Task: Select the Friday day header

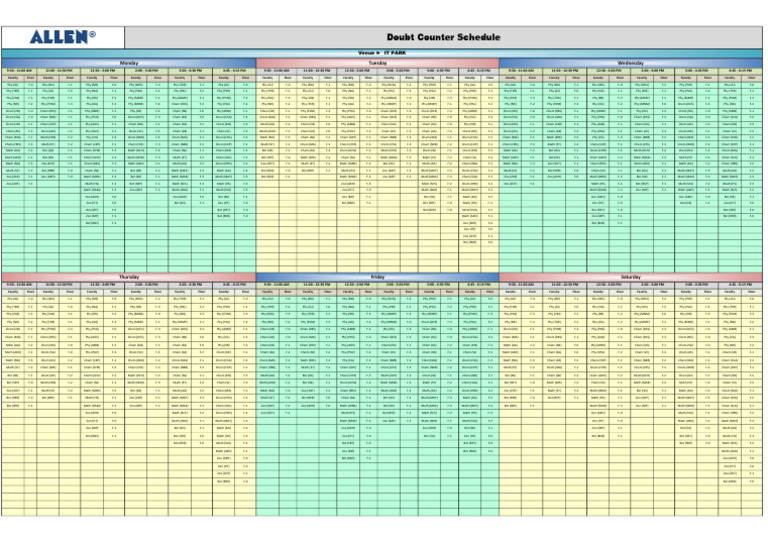Action: pos(377,277)
